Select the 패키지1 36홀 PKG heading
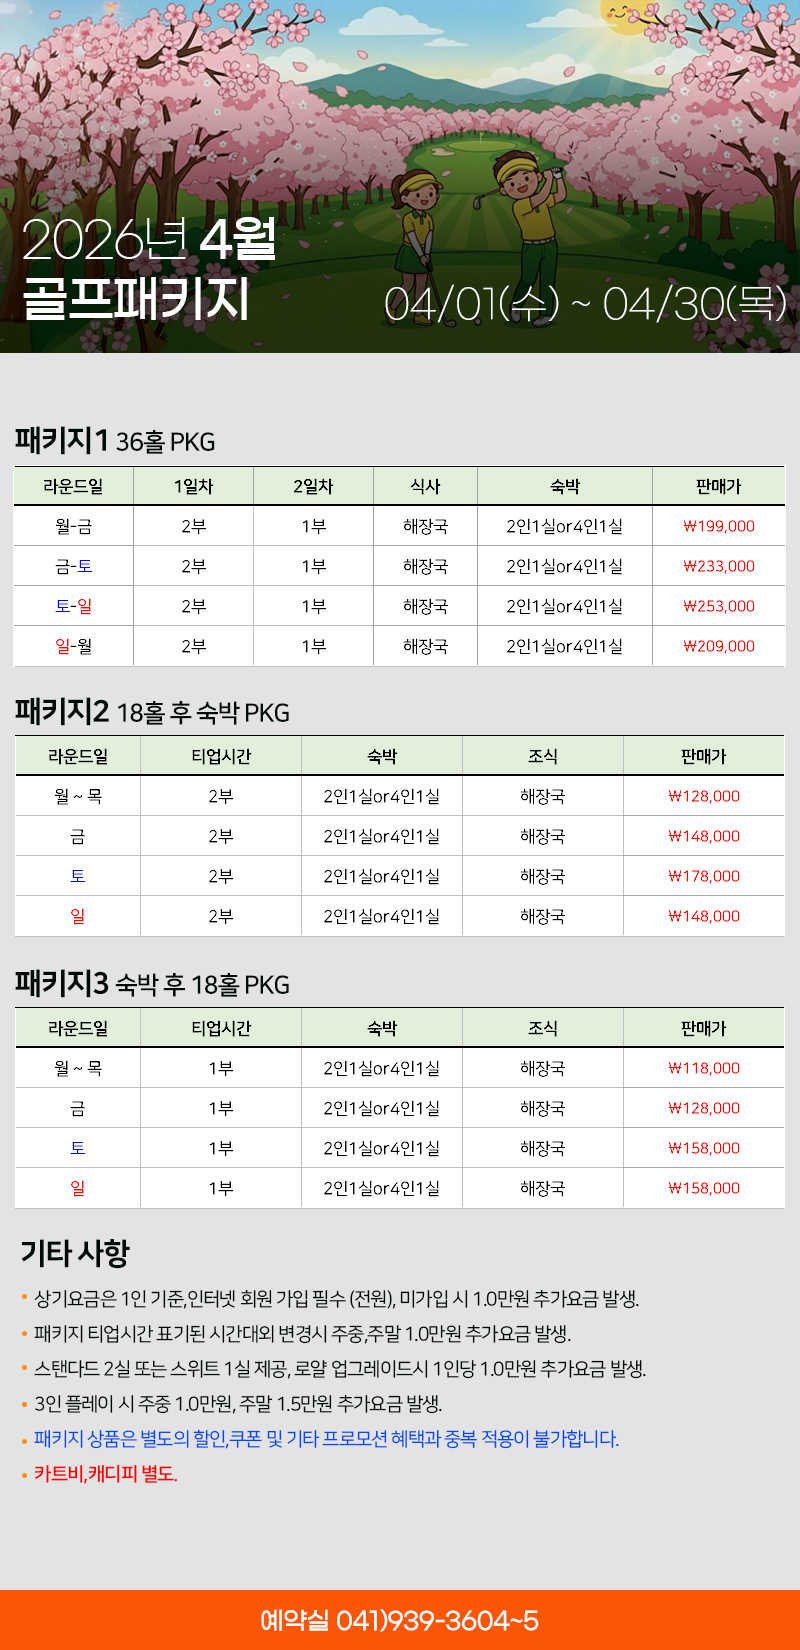Screen dimensions: 800x1650 pyautogui.click(x=115, y=441)
